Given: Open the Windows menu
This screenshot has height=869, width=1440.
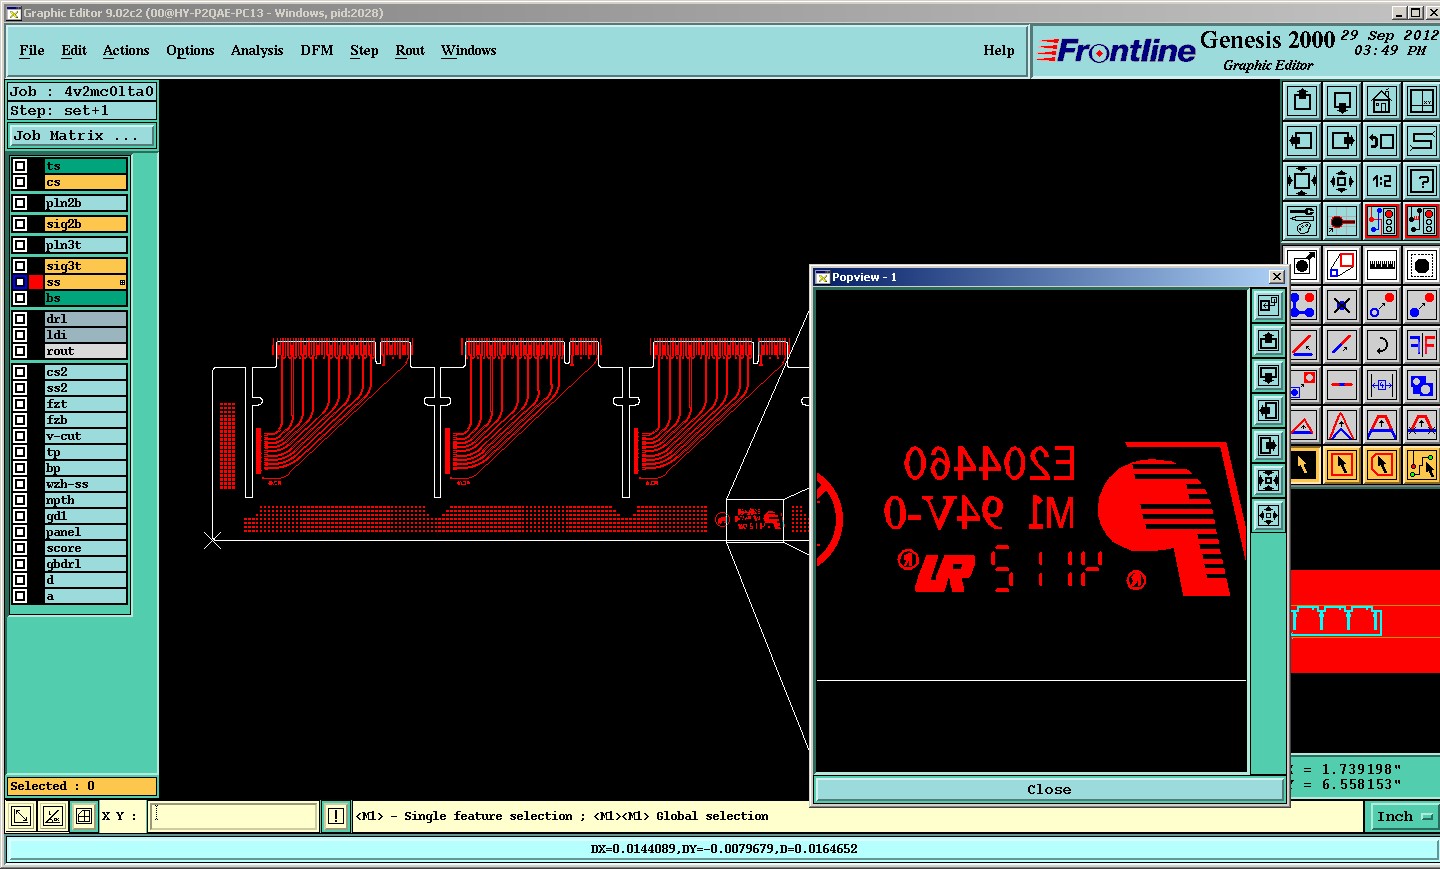Looking at the screenshot, I should tap(468, 50).
